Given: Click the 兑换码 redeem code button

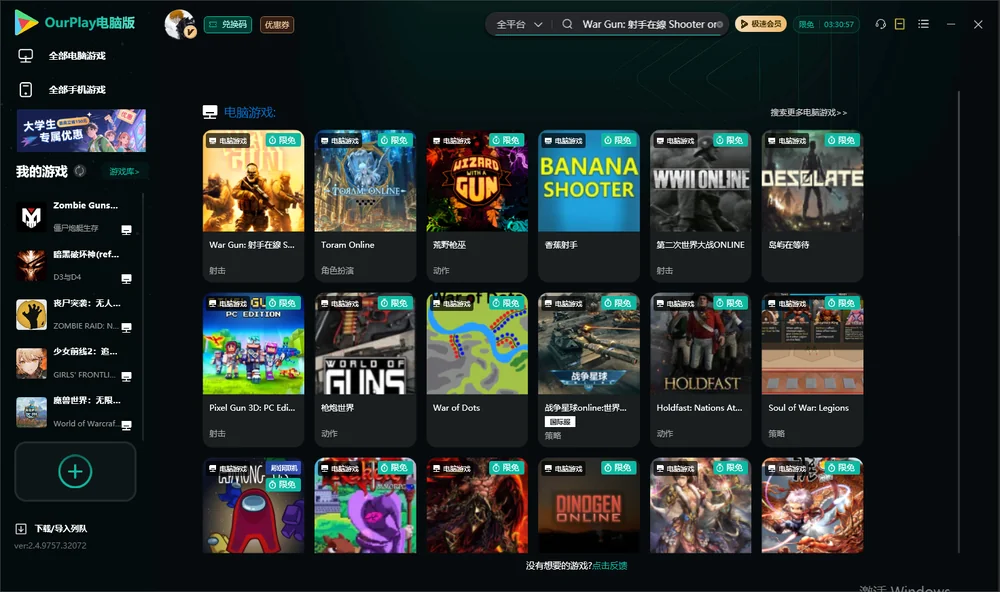Looking at the screenshot, I should pos(228,24).
